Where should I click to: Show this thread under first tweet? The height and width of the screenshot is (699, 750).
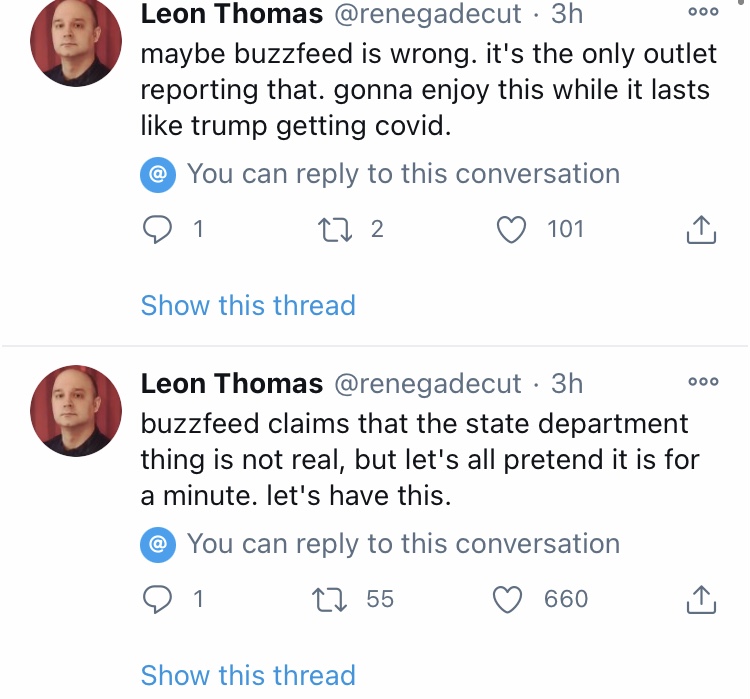[x=248, y=305]
